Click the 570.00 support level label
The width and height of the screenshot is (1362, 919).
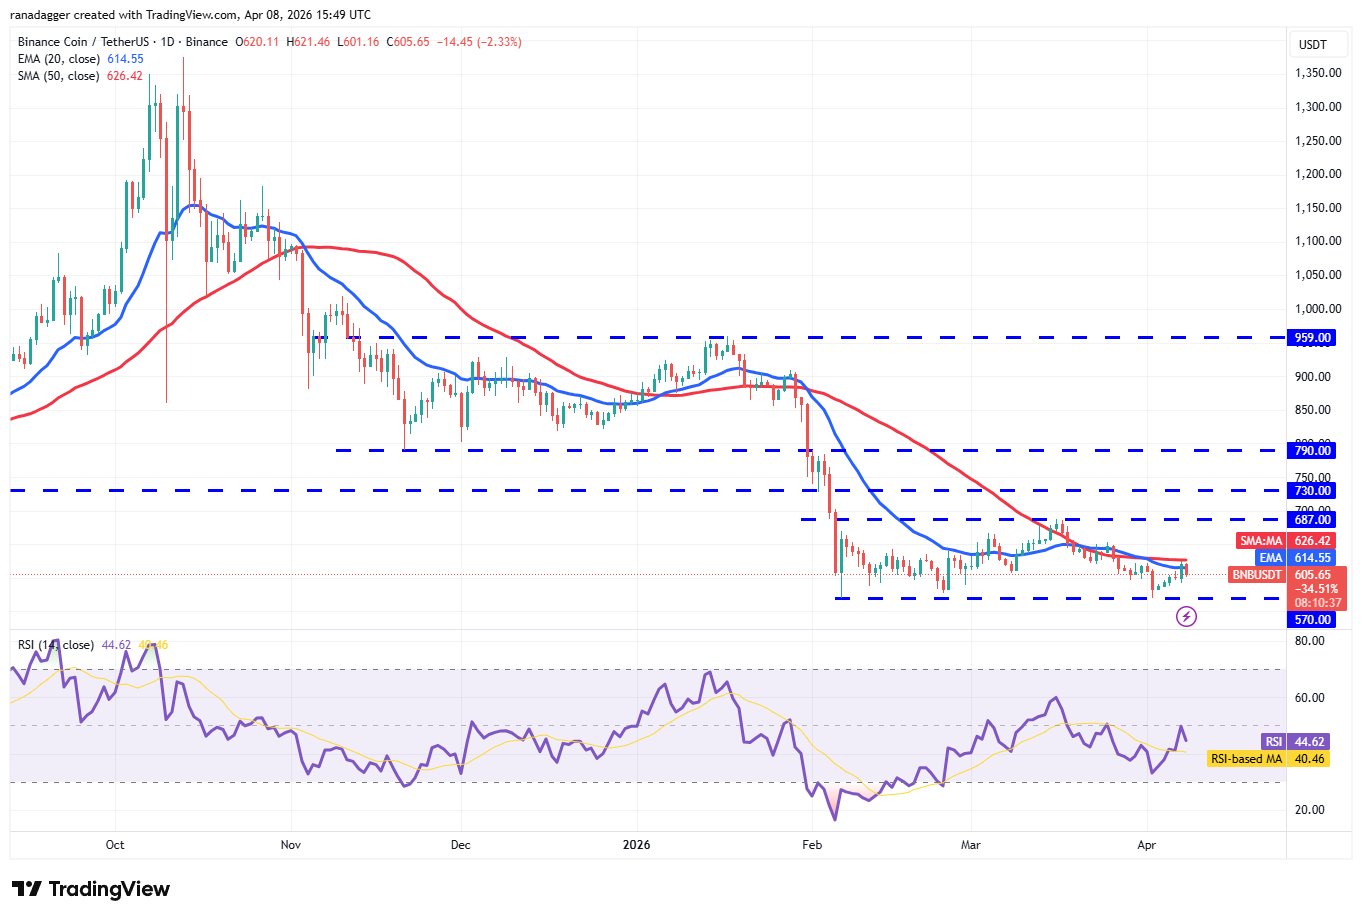pyautogui.click(x=1312, y=620)
